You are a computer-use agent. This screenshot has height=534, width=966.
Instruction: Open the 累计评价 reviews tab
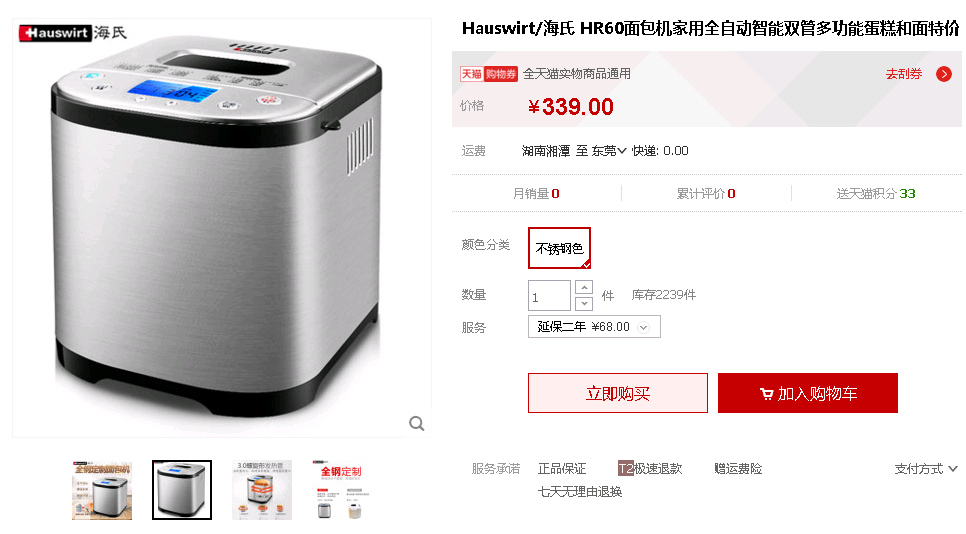(x=706, y=193)
